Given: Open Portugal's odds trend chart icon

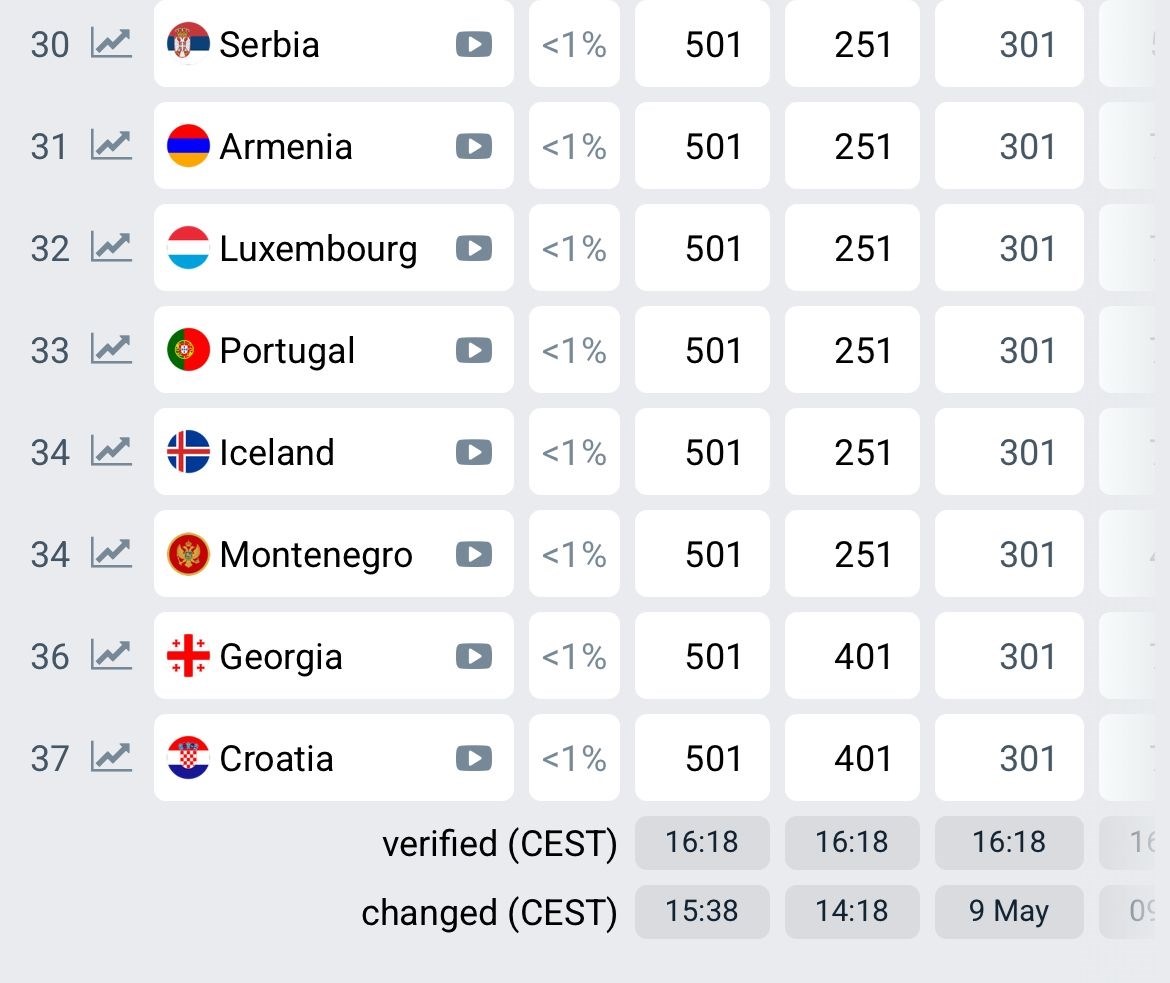Looking at the screenshot, I should coord(111,349).
